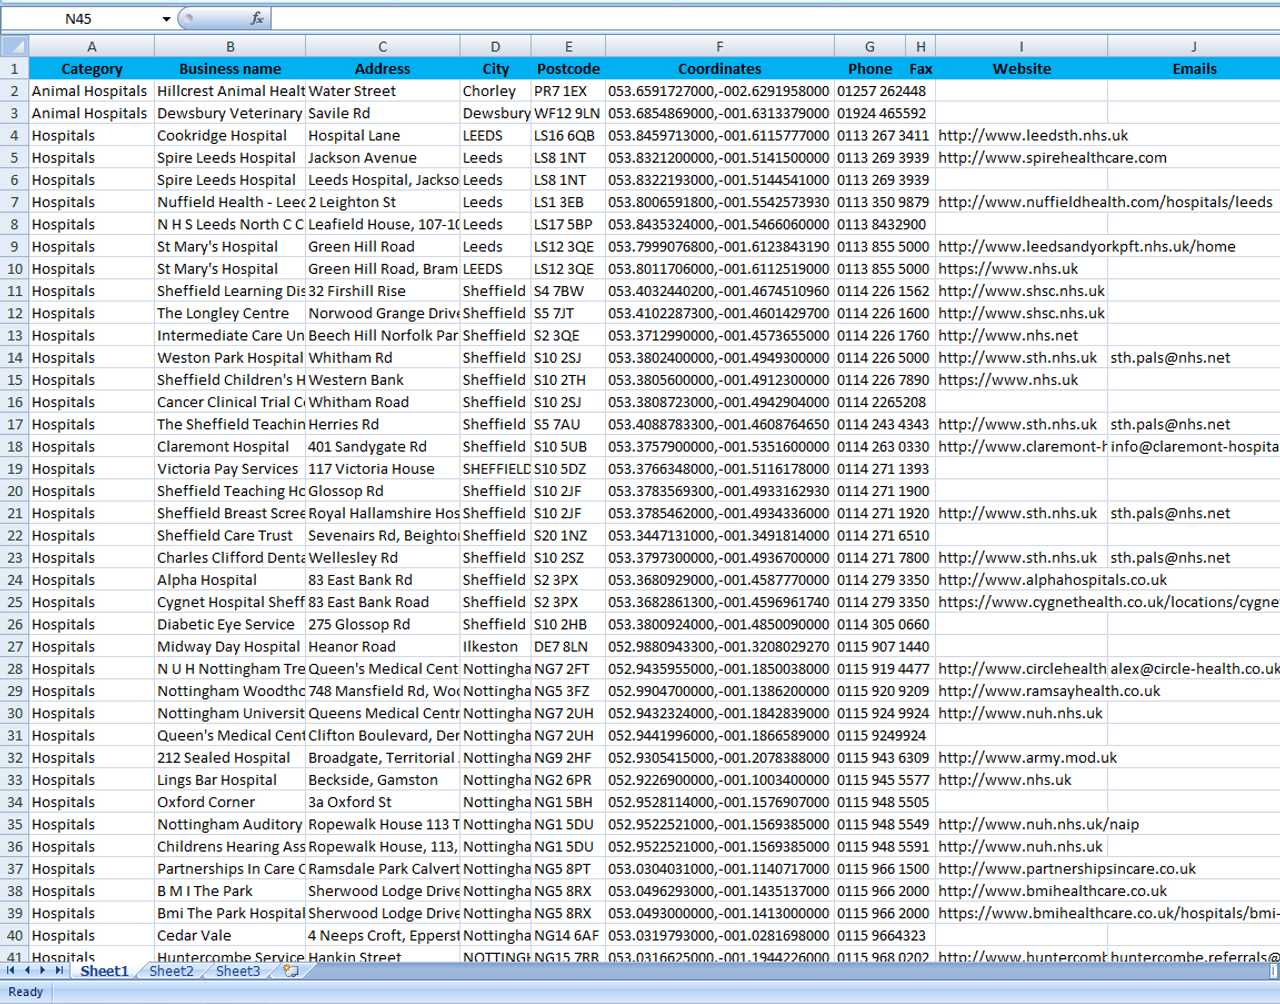Click the Emails header cell

tap(1194, 69)
